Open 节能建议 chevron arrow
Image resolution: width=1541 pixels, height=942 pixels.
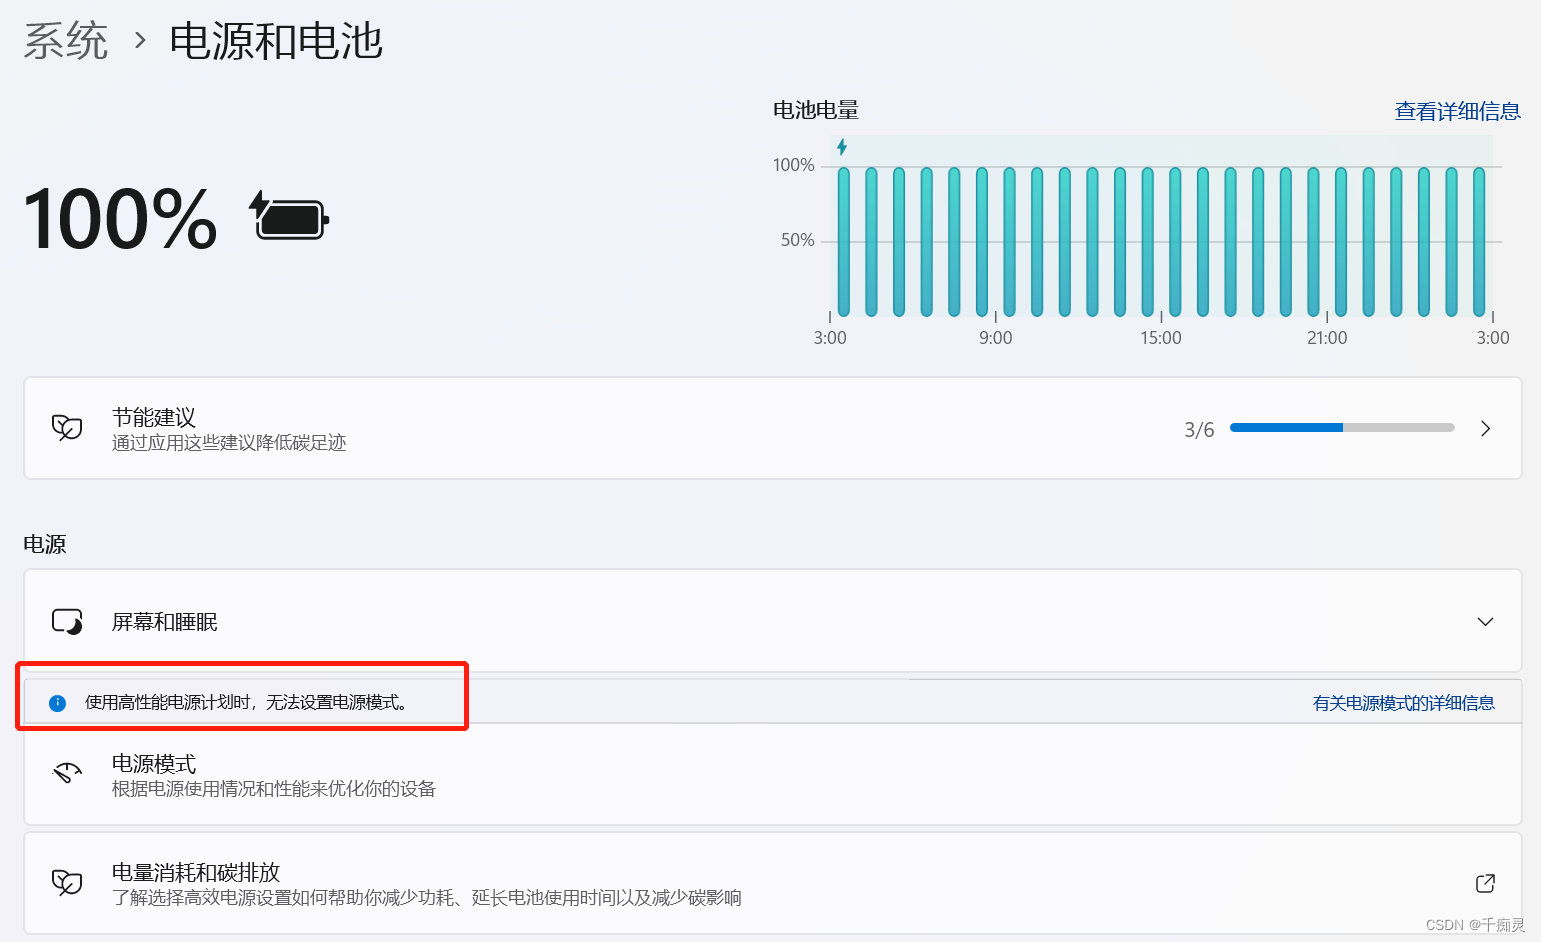click(1485, 428)
